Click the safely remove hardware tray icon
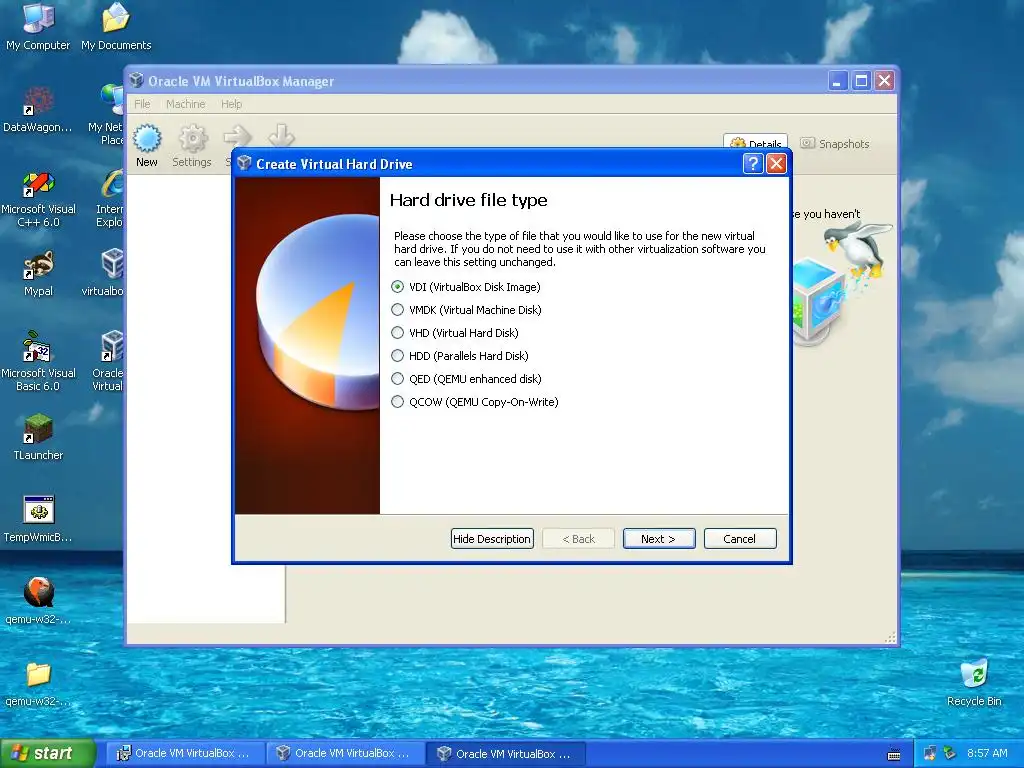1024x768 pixels. click(x=950, y=754)
